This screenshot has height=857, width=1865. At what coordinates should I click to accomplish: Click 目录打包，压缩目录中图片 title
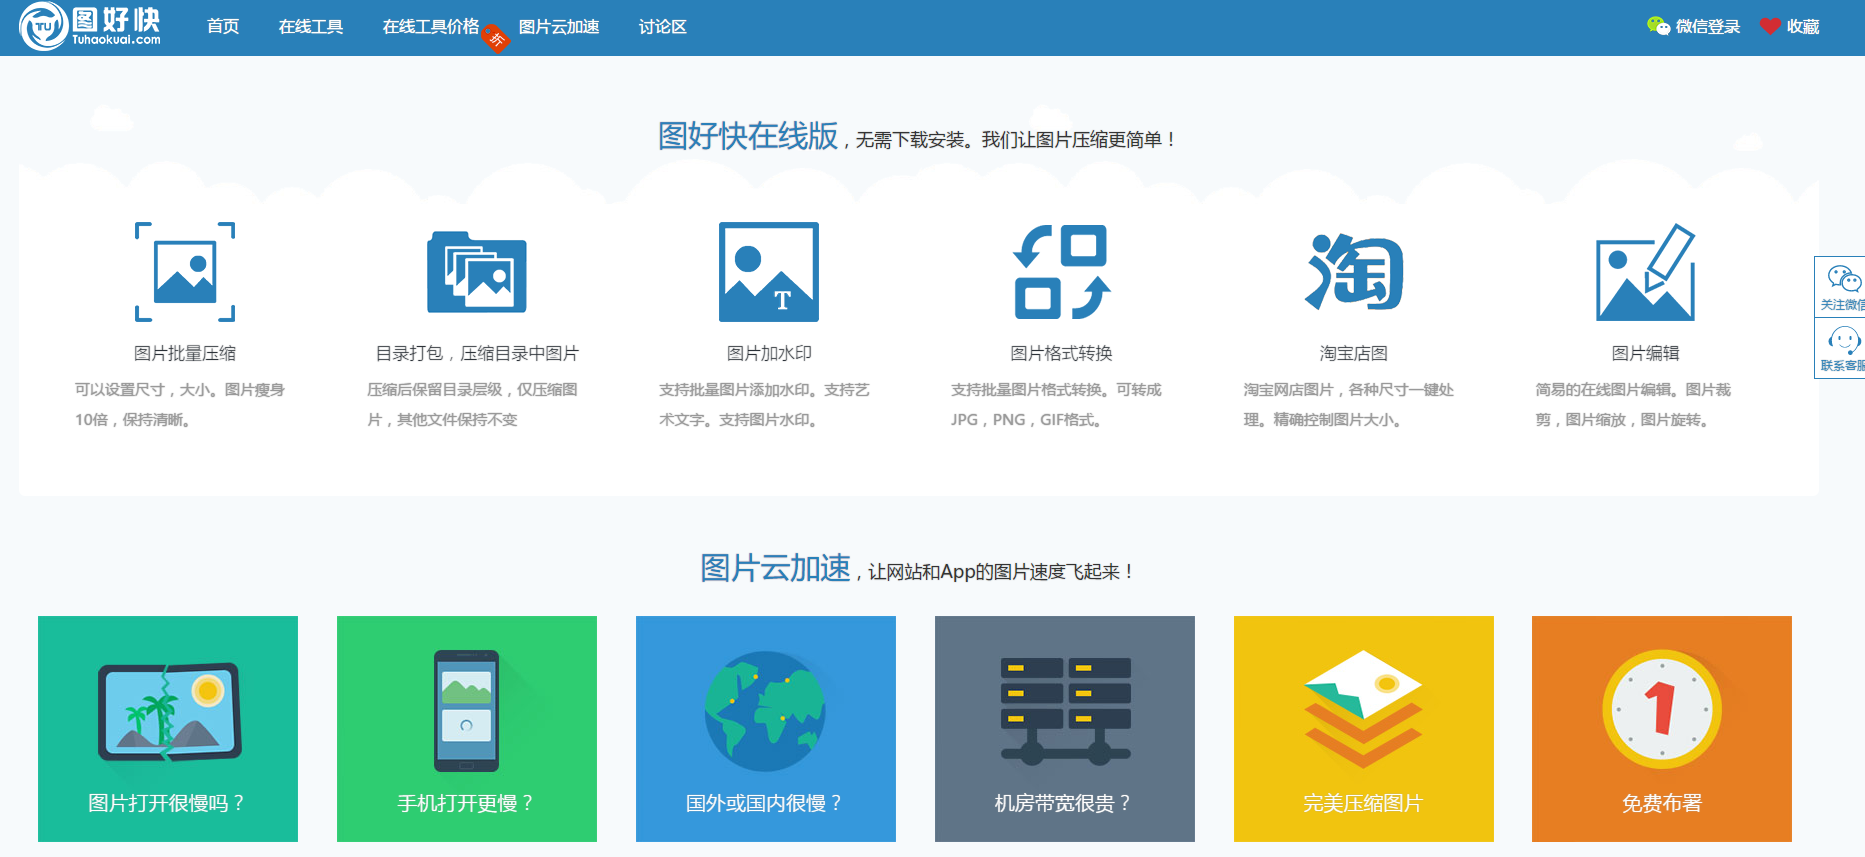[477, 353]
